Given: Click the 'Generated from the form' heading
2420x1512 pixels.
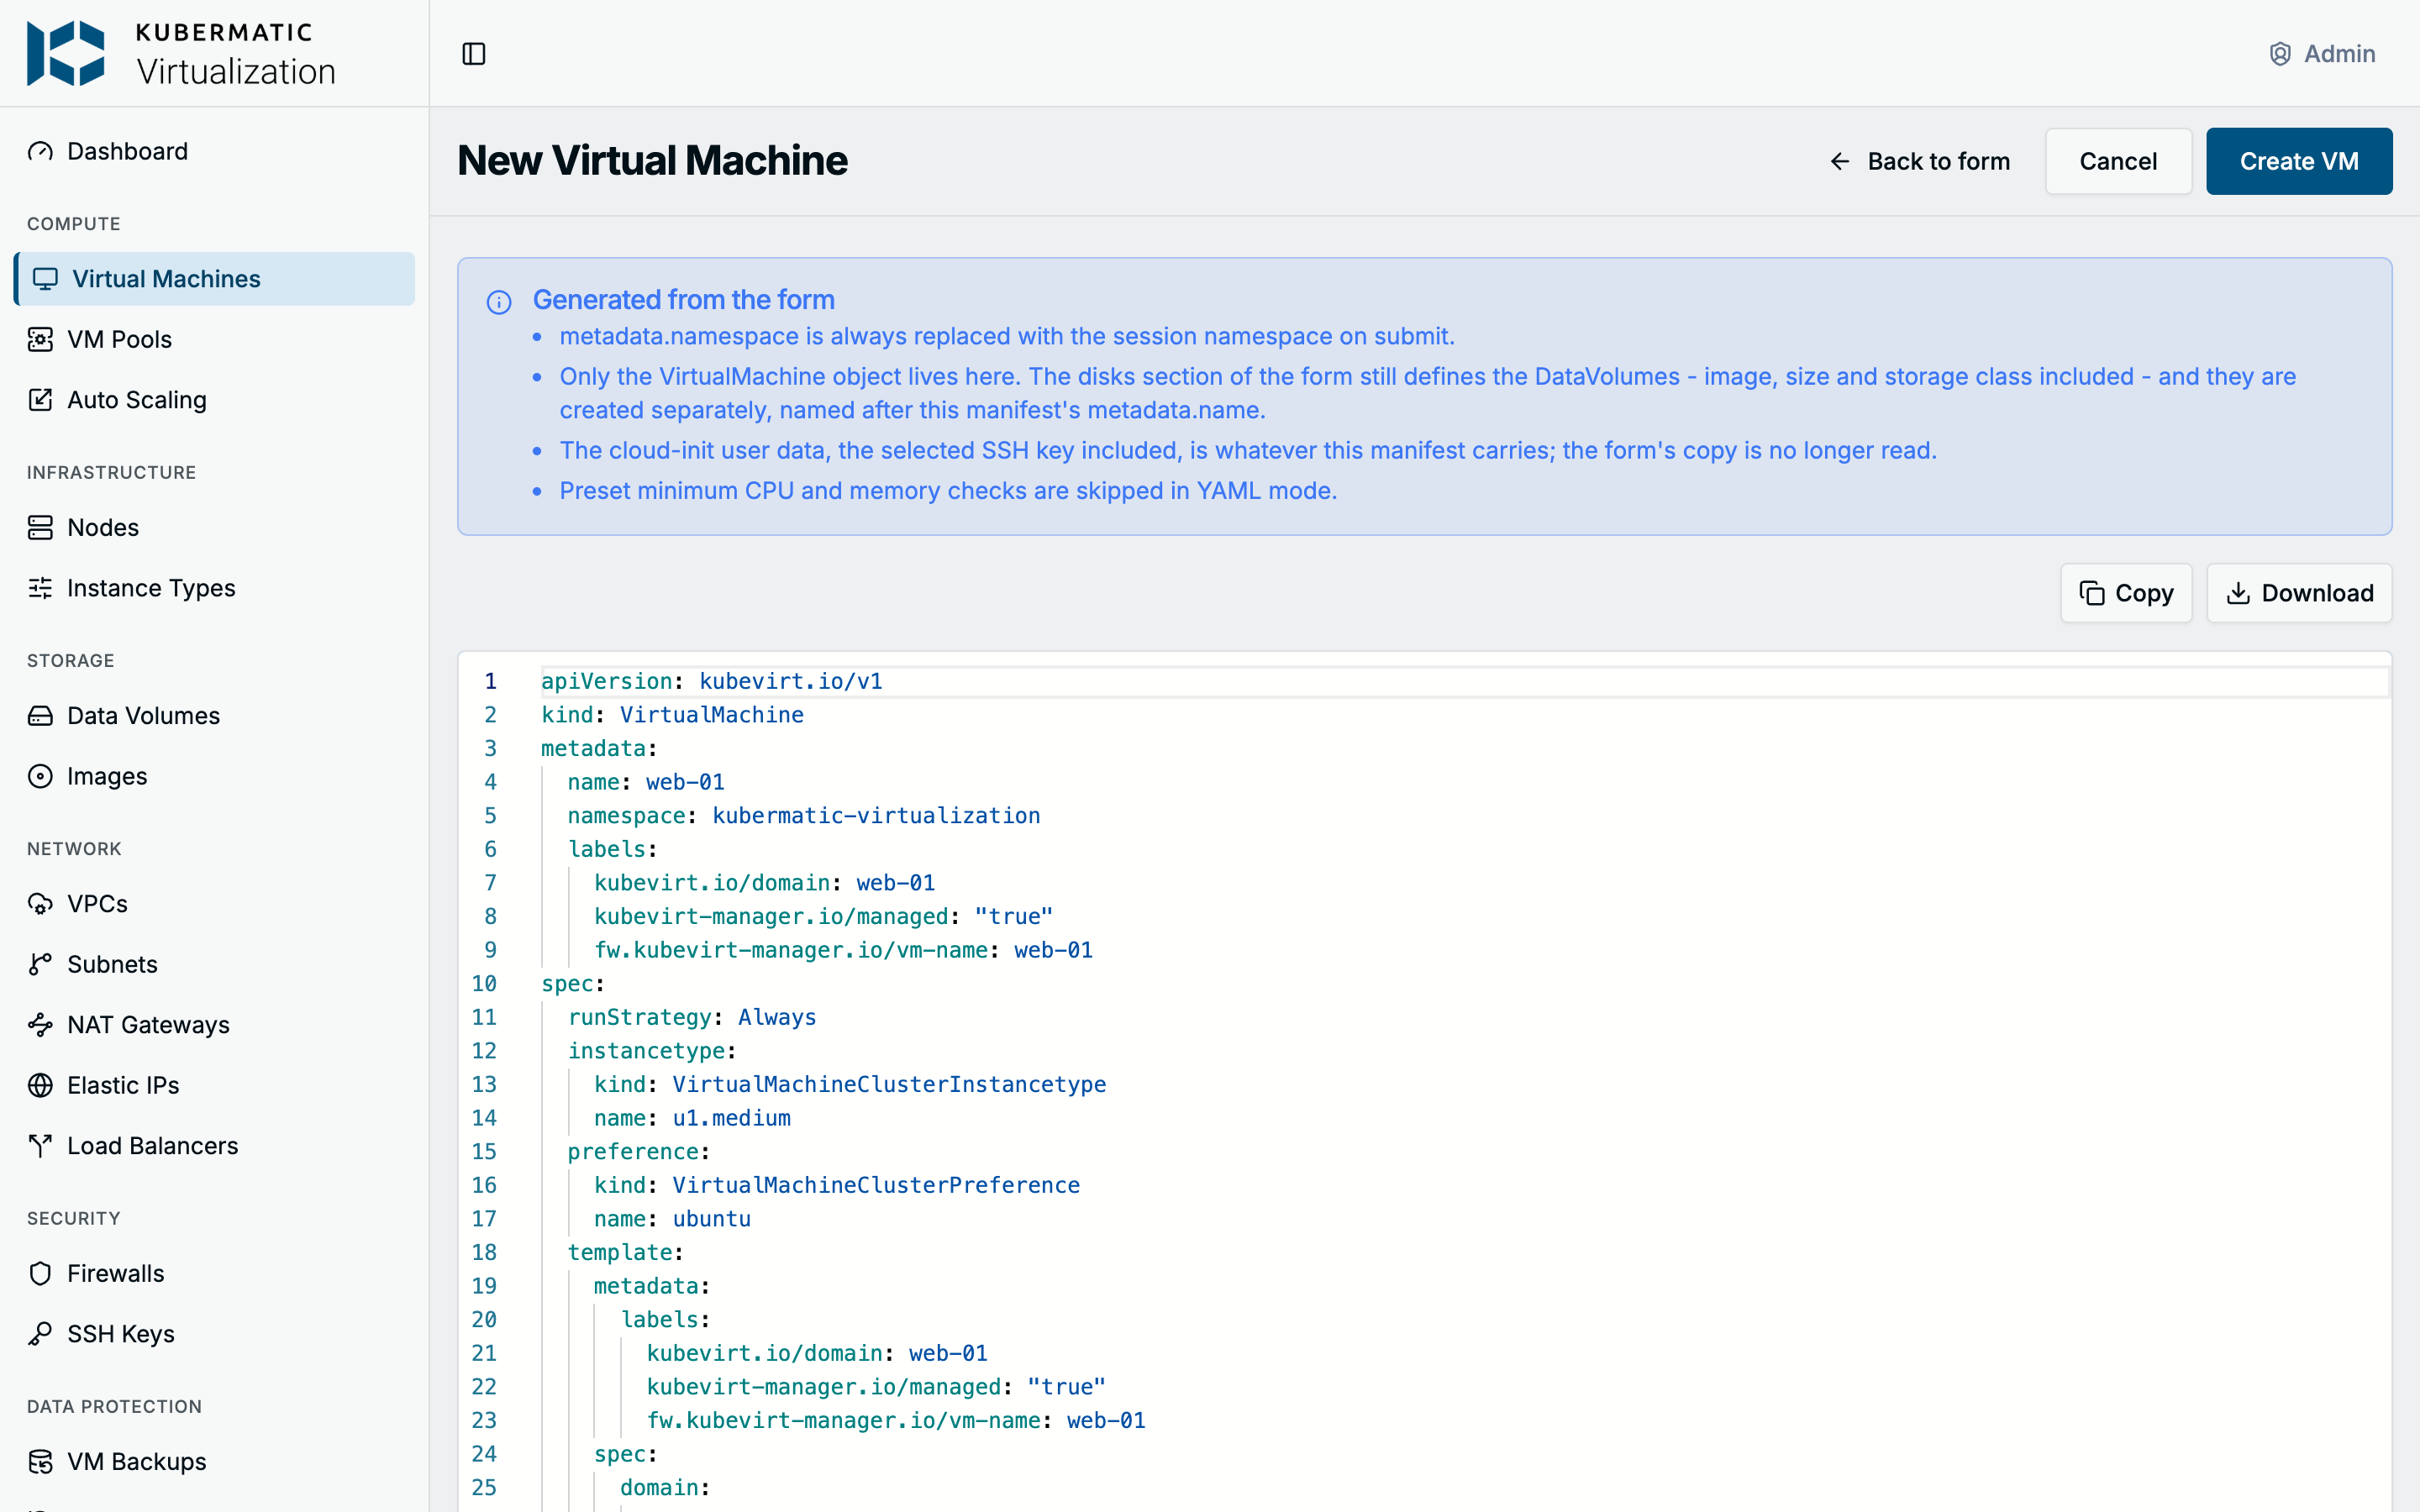Looking at the screenshot, I should coord(683,300).
